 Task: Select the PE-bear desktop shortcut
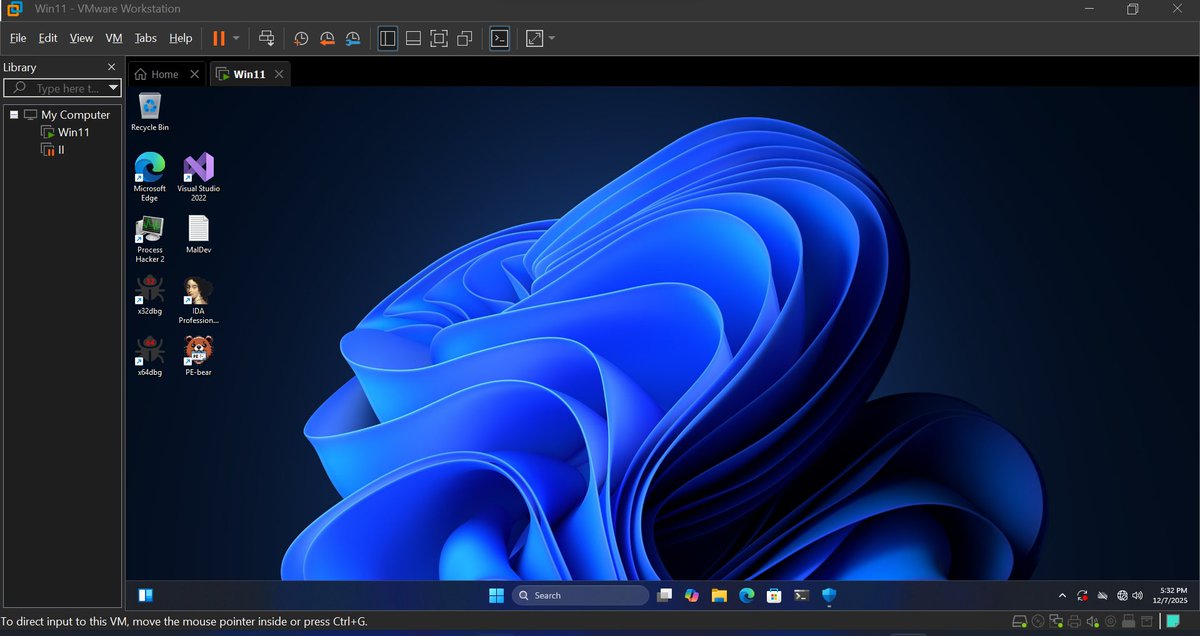(x=198, y=356)
